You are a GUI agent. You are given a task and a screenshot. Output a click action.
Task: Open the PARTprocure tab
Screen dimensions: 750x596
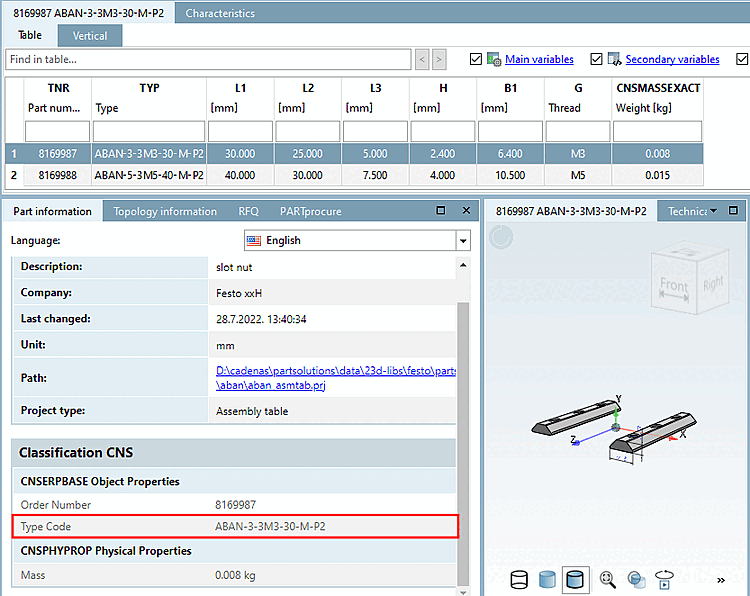tap(310, 211)
